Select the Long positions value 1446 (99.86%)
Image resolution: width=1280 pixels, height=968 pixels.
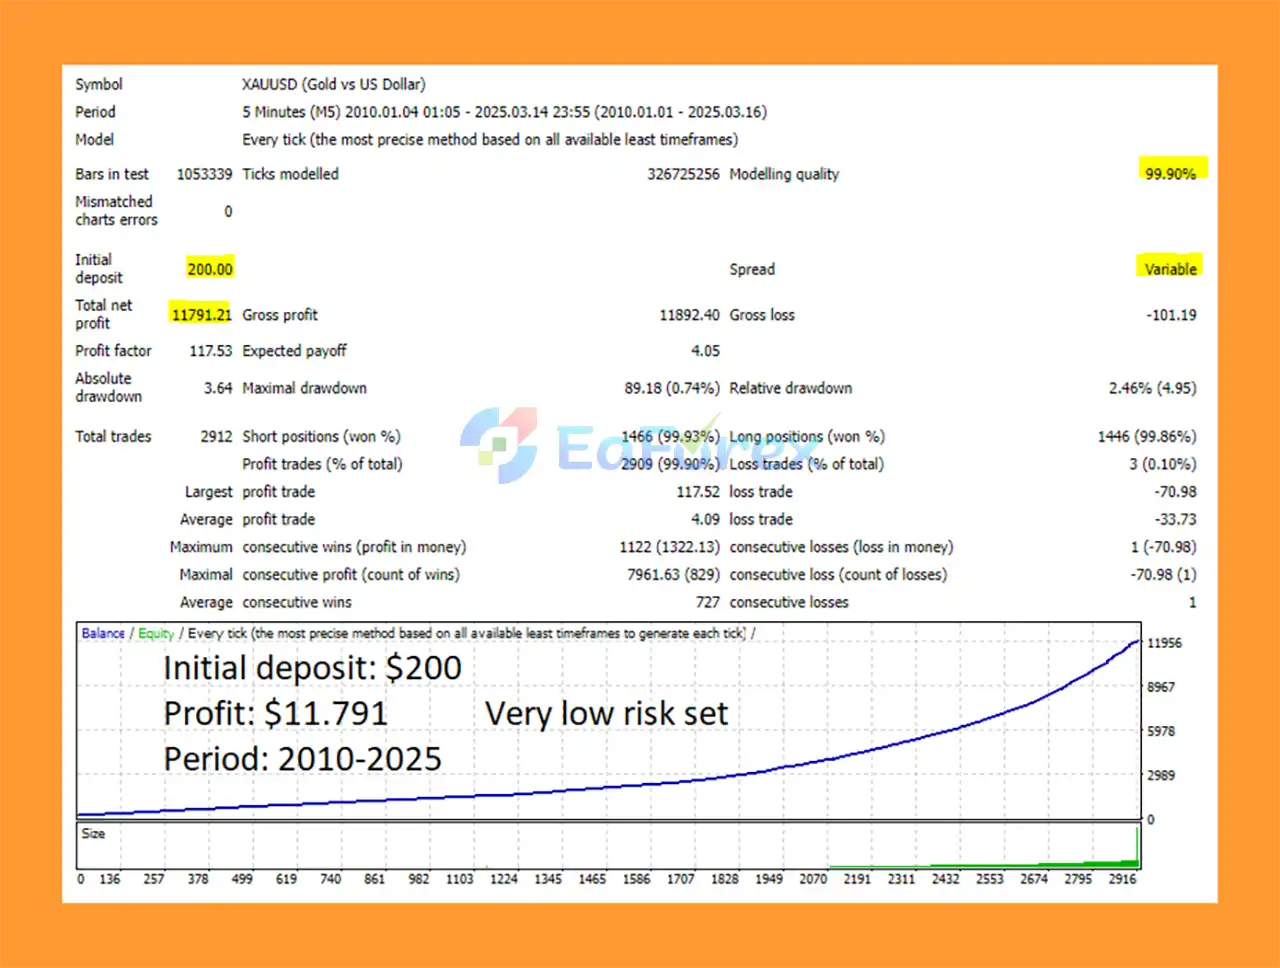pos(1147,436)
